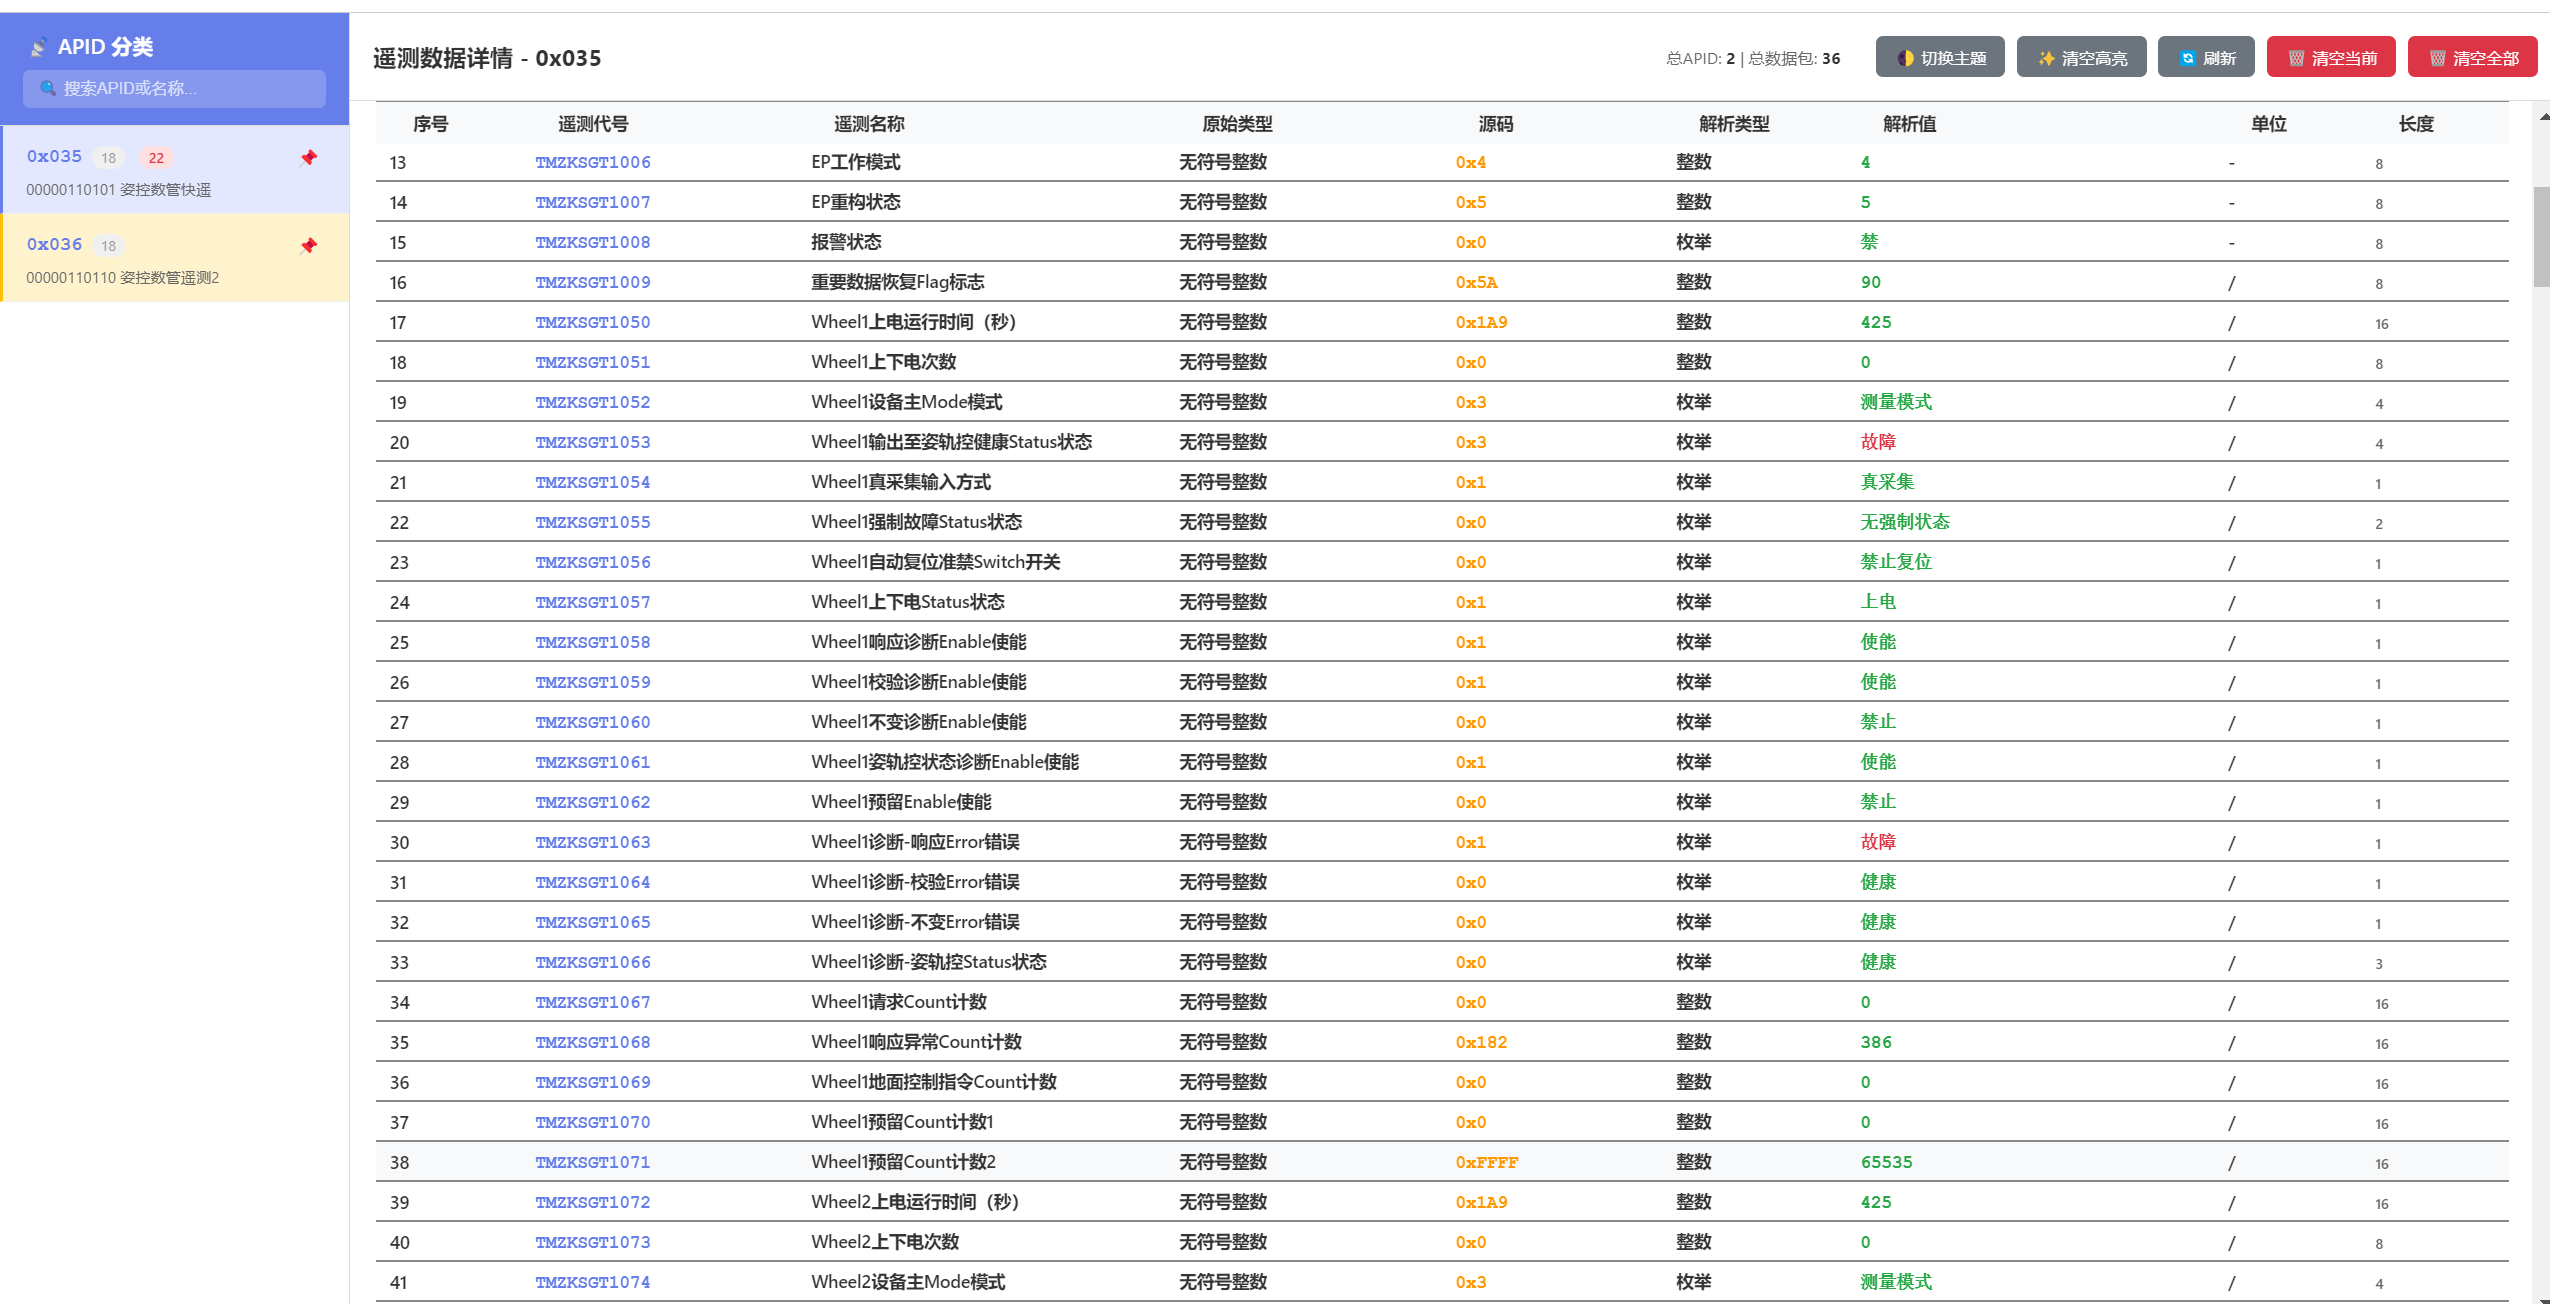Click the table's vertical scrollbar thumb
The image size is (2550, 1304).
click(x=2541, y=237)
